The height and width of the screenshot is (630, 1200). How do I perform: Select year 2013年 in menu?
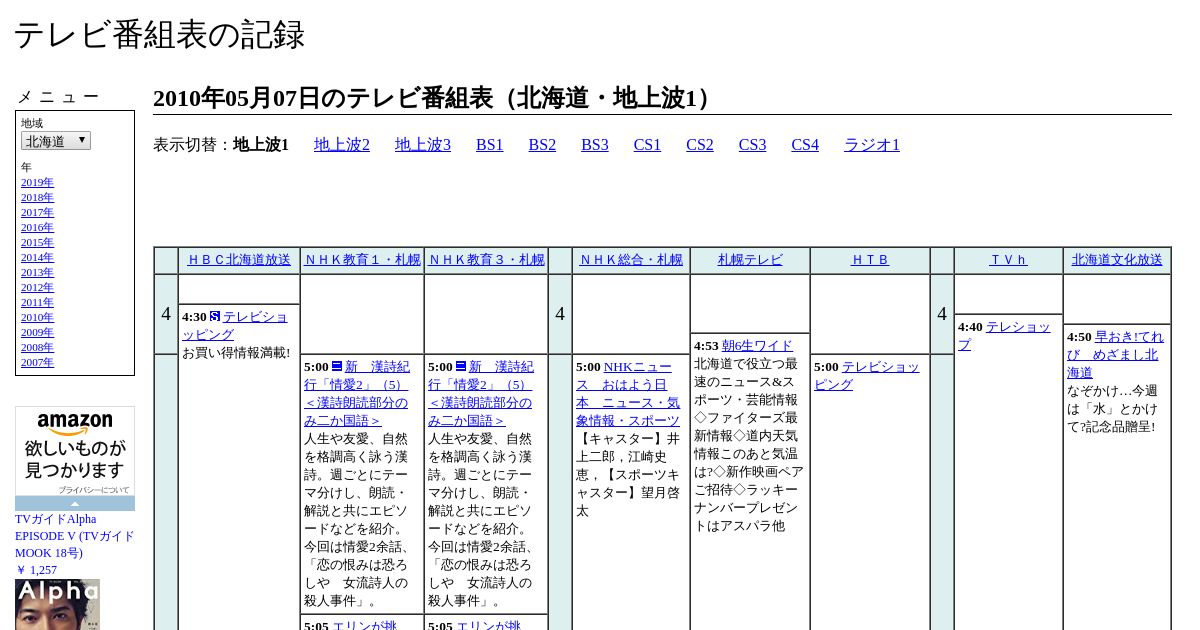(37, 273)
